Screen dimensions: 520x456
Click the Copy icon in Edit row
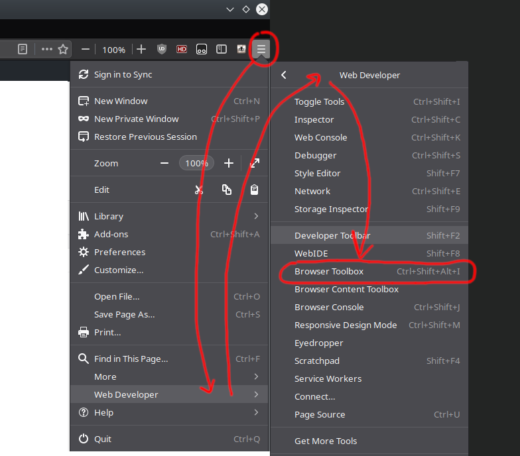click(x=227, y=190)
